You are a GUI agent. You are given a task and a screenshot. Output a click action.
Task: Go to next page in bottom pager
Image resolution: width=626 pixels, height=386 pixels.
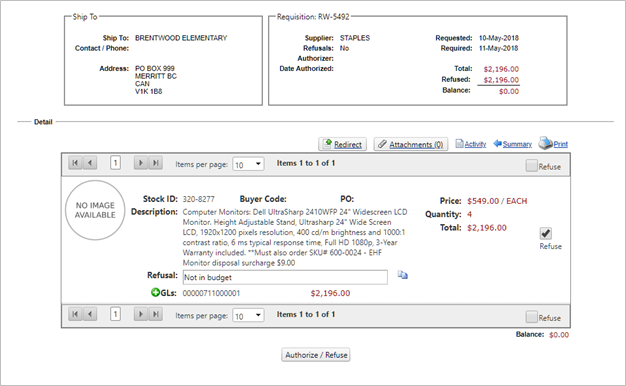pyautogui.click(x=141, y=314)
